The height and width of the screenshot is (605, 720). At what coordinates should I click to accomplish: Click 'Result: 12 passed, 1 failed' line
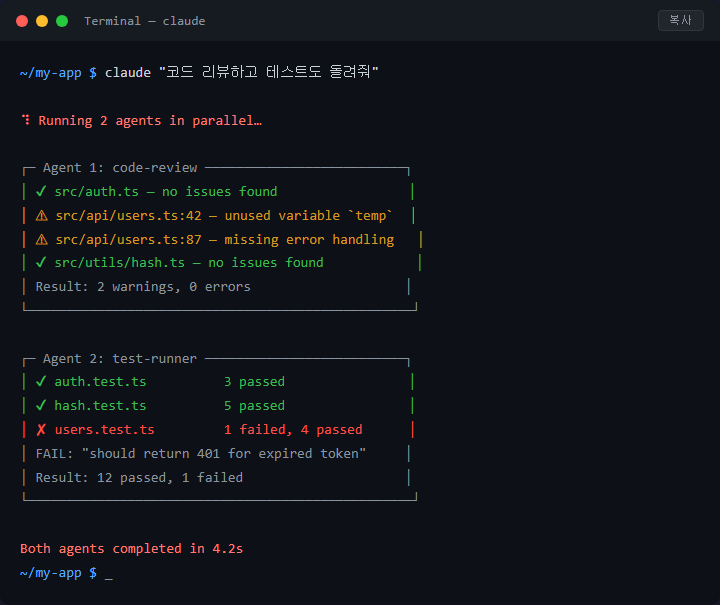click(139, 478)
